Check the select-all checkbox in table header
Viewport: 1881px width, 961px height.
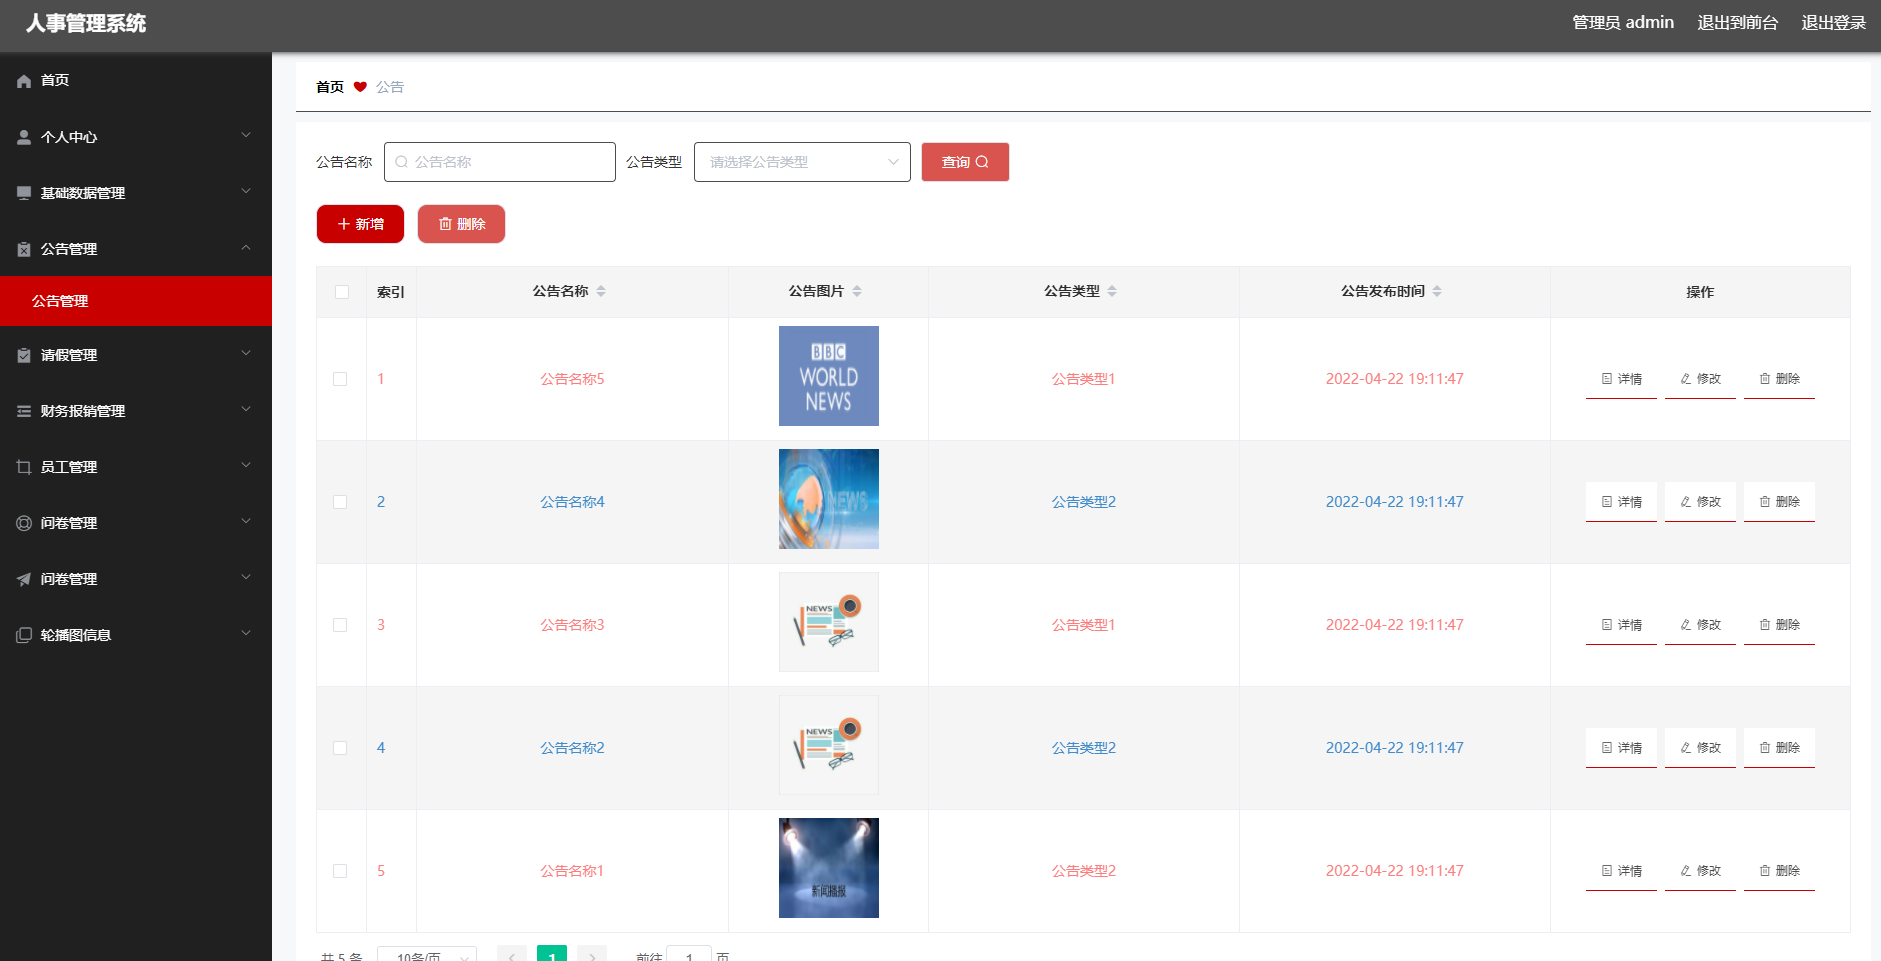341,291
